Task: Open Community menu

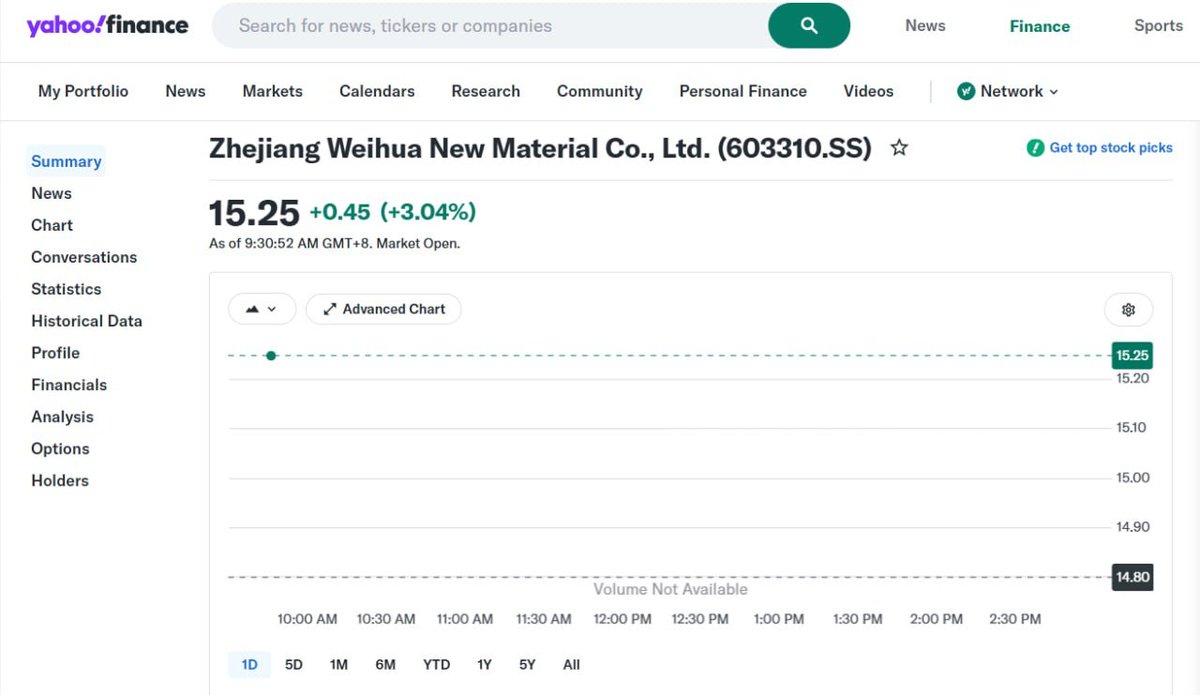Action: [x=600, y=91]
